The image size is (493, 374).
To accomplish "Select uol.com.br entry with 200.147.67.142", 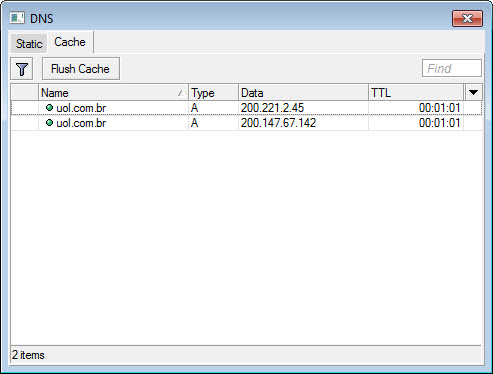I will [x=247, y=123].
